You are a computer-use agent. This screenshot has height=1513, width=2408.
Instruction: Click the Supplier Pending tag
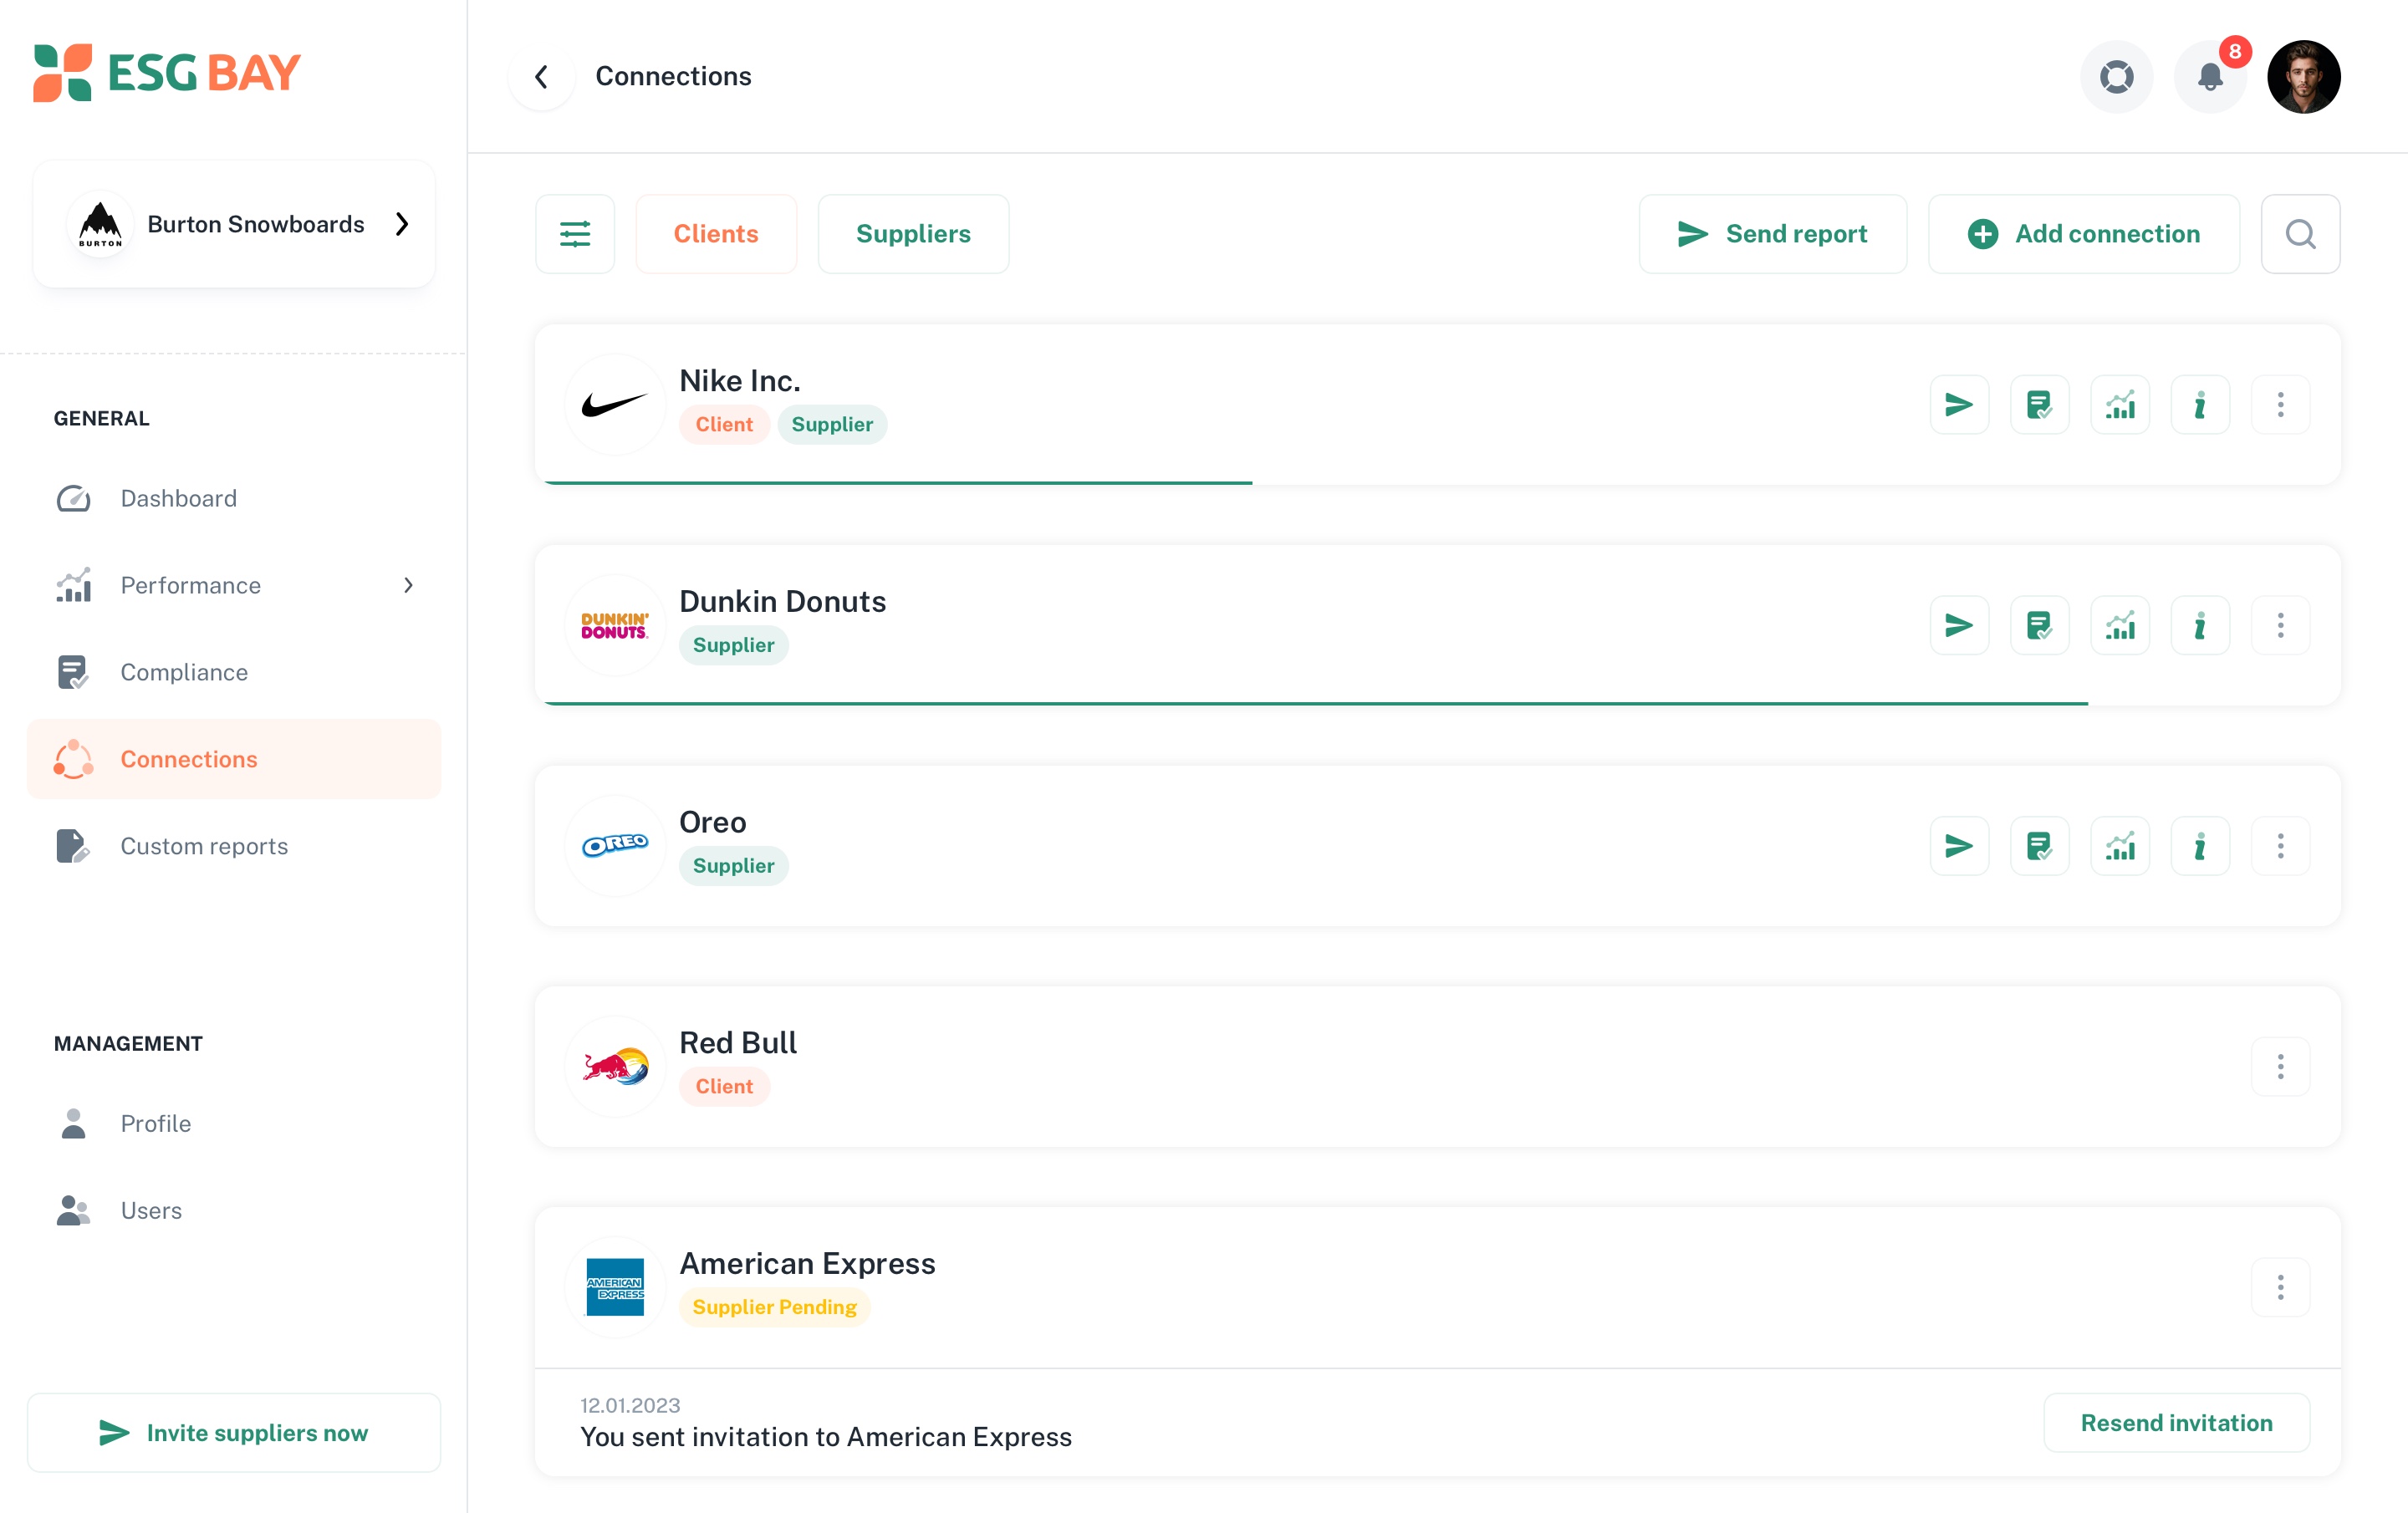[x=775, y=1308]
